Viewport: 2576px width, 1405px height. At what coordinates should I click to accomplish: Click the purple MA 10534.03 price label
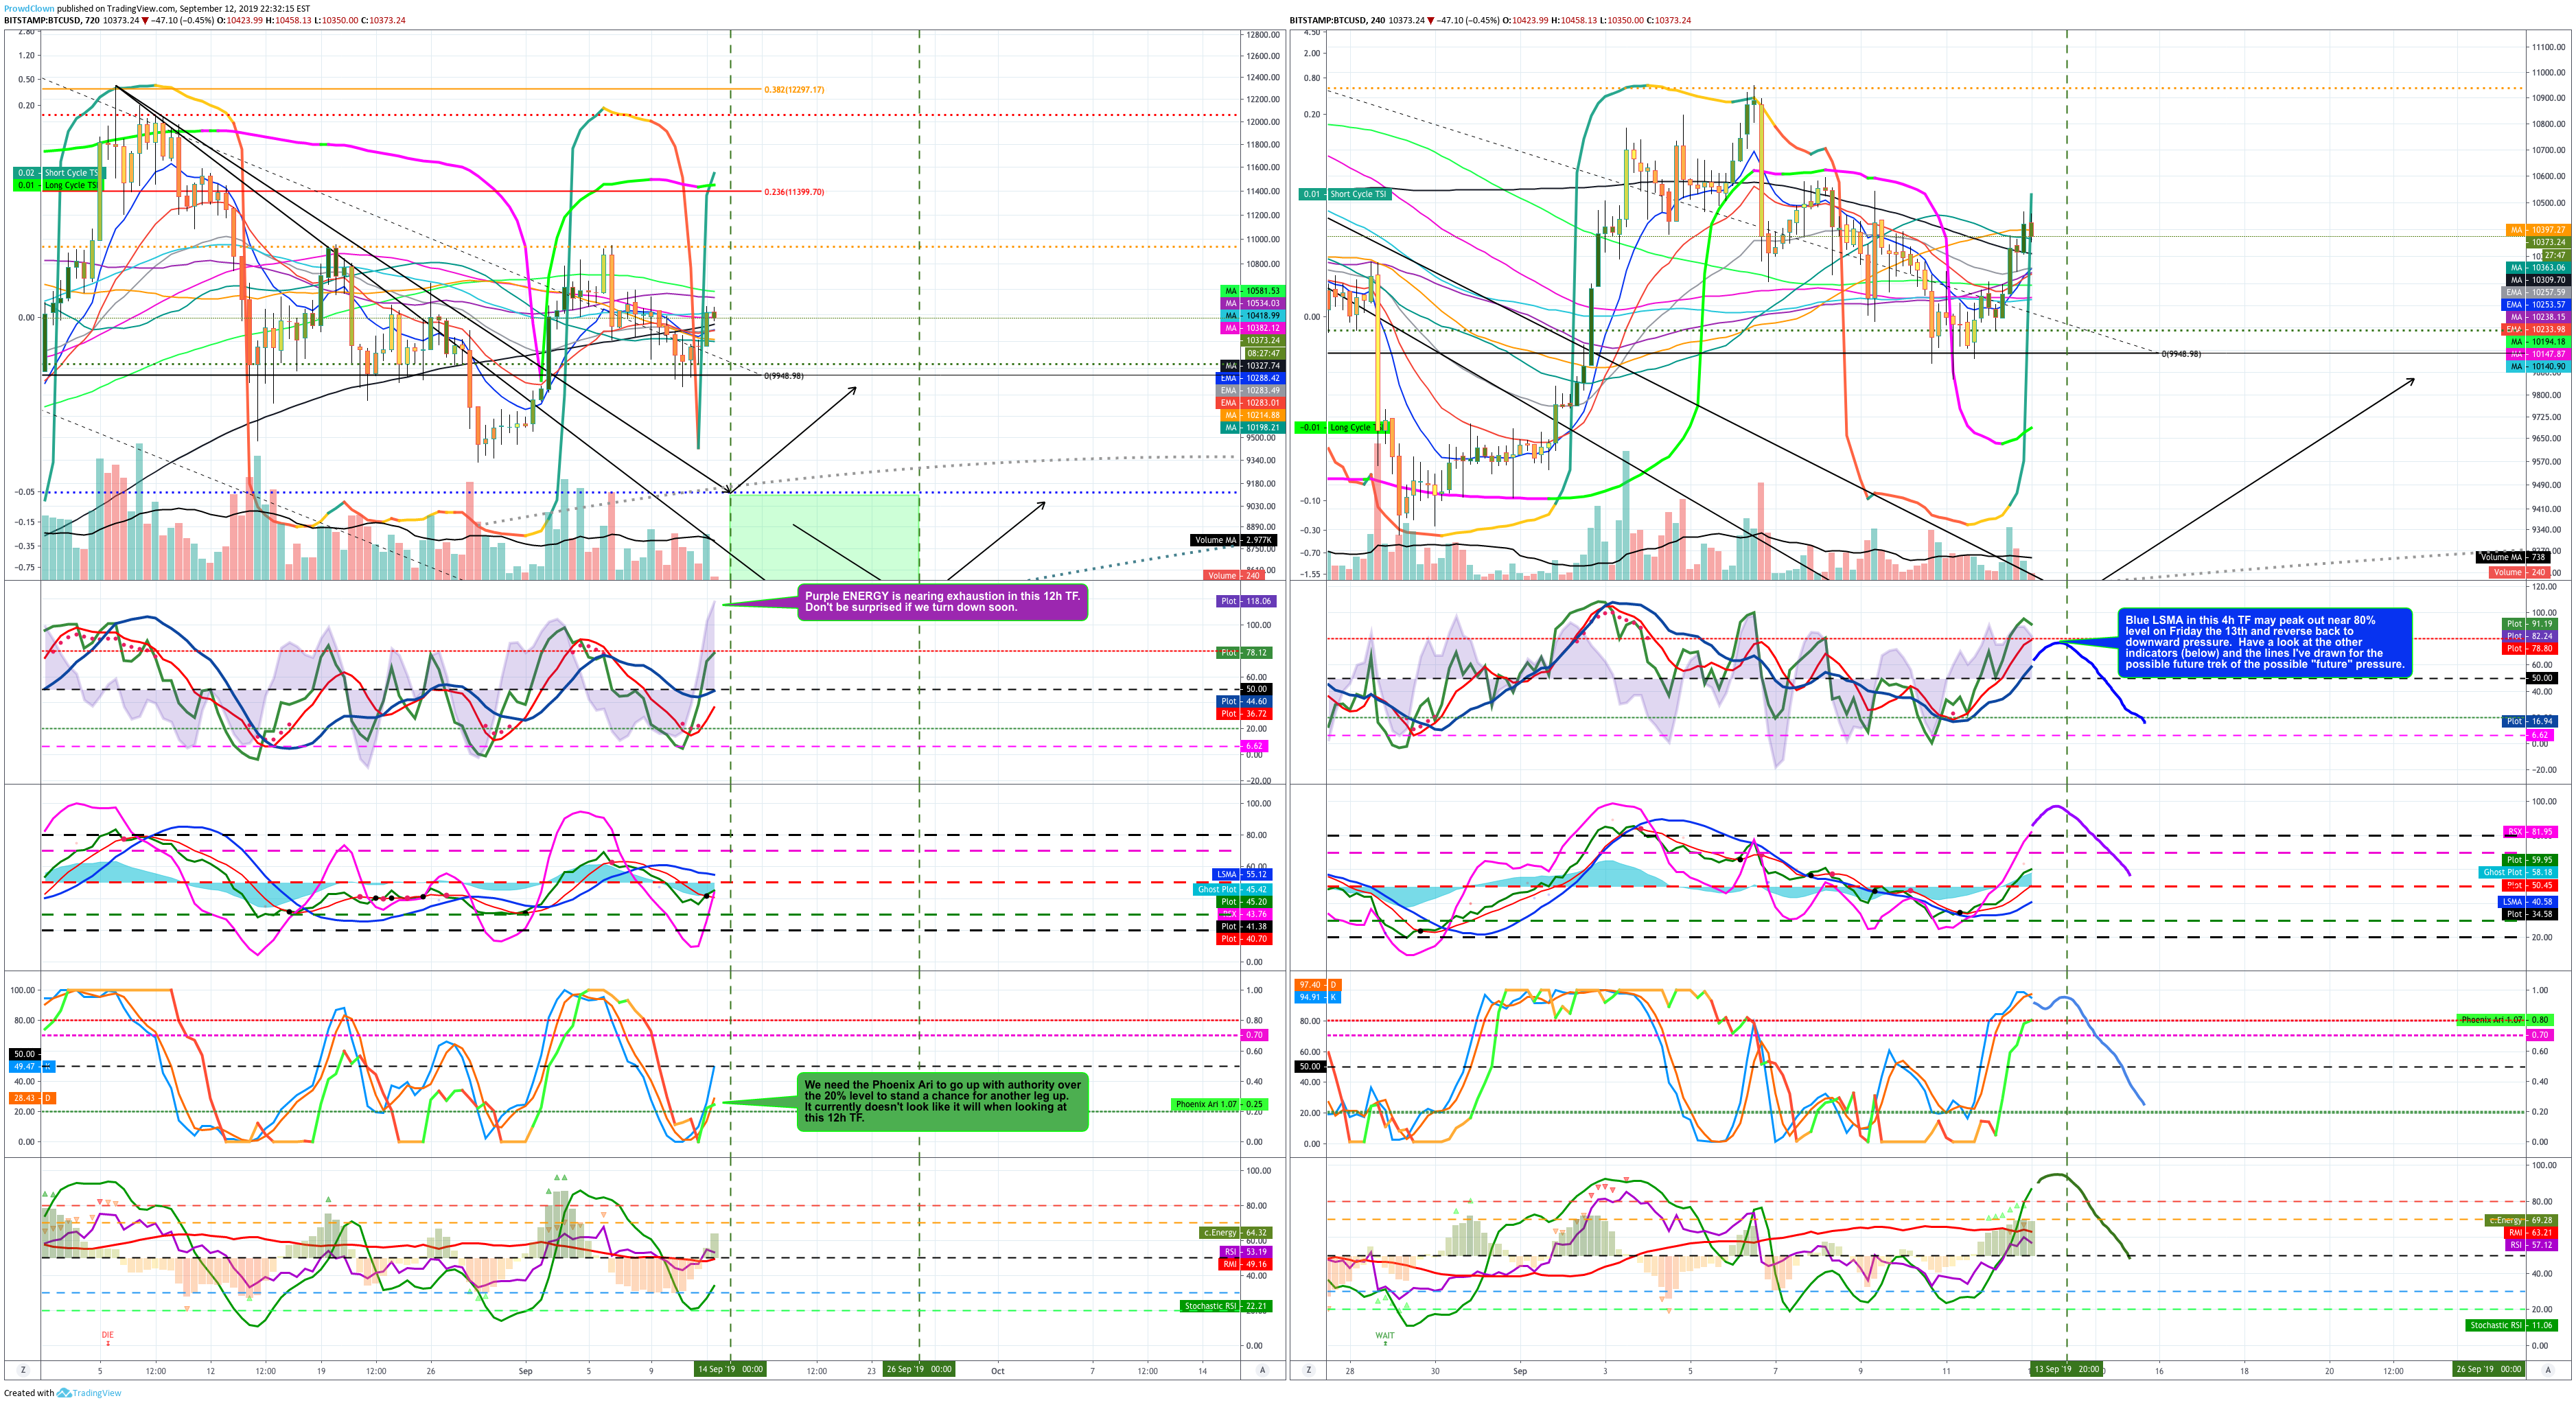tap(1252, 303)
